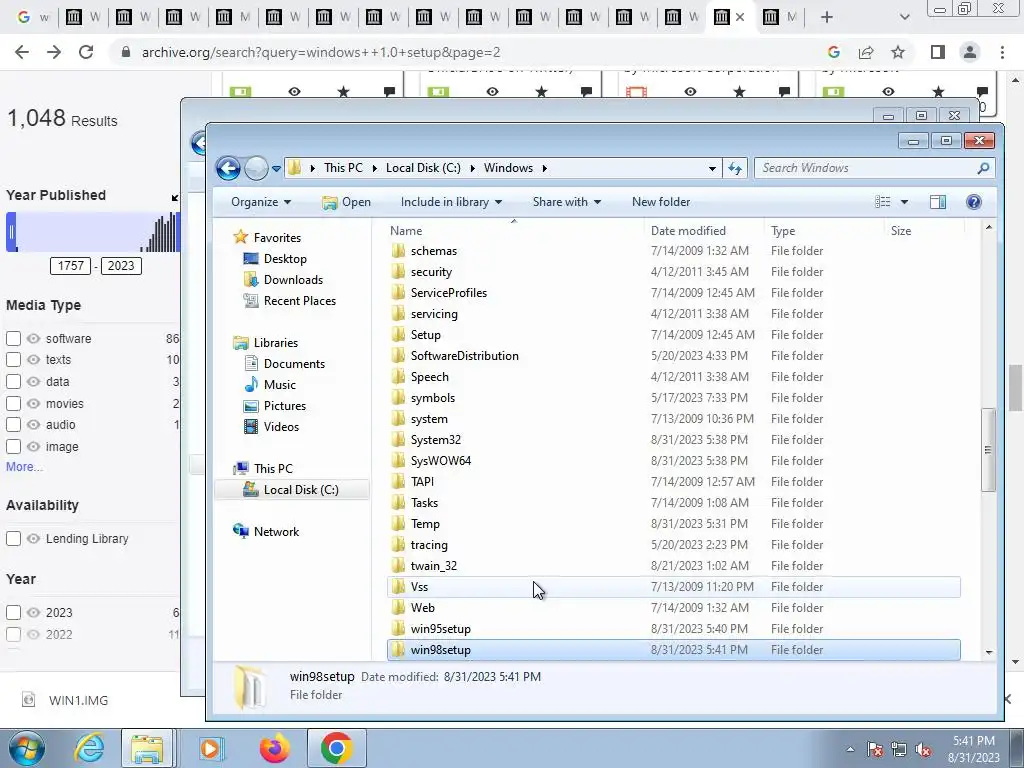Bookmark this page with star icon
Viewport: 1024px width, 768px height.
point(898,52)
